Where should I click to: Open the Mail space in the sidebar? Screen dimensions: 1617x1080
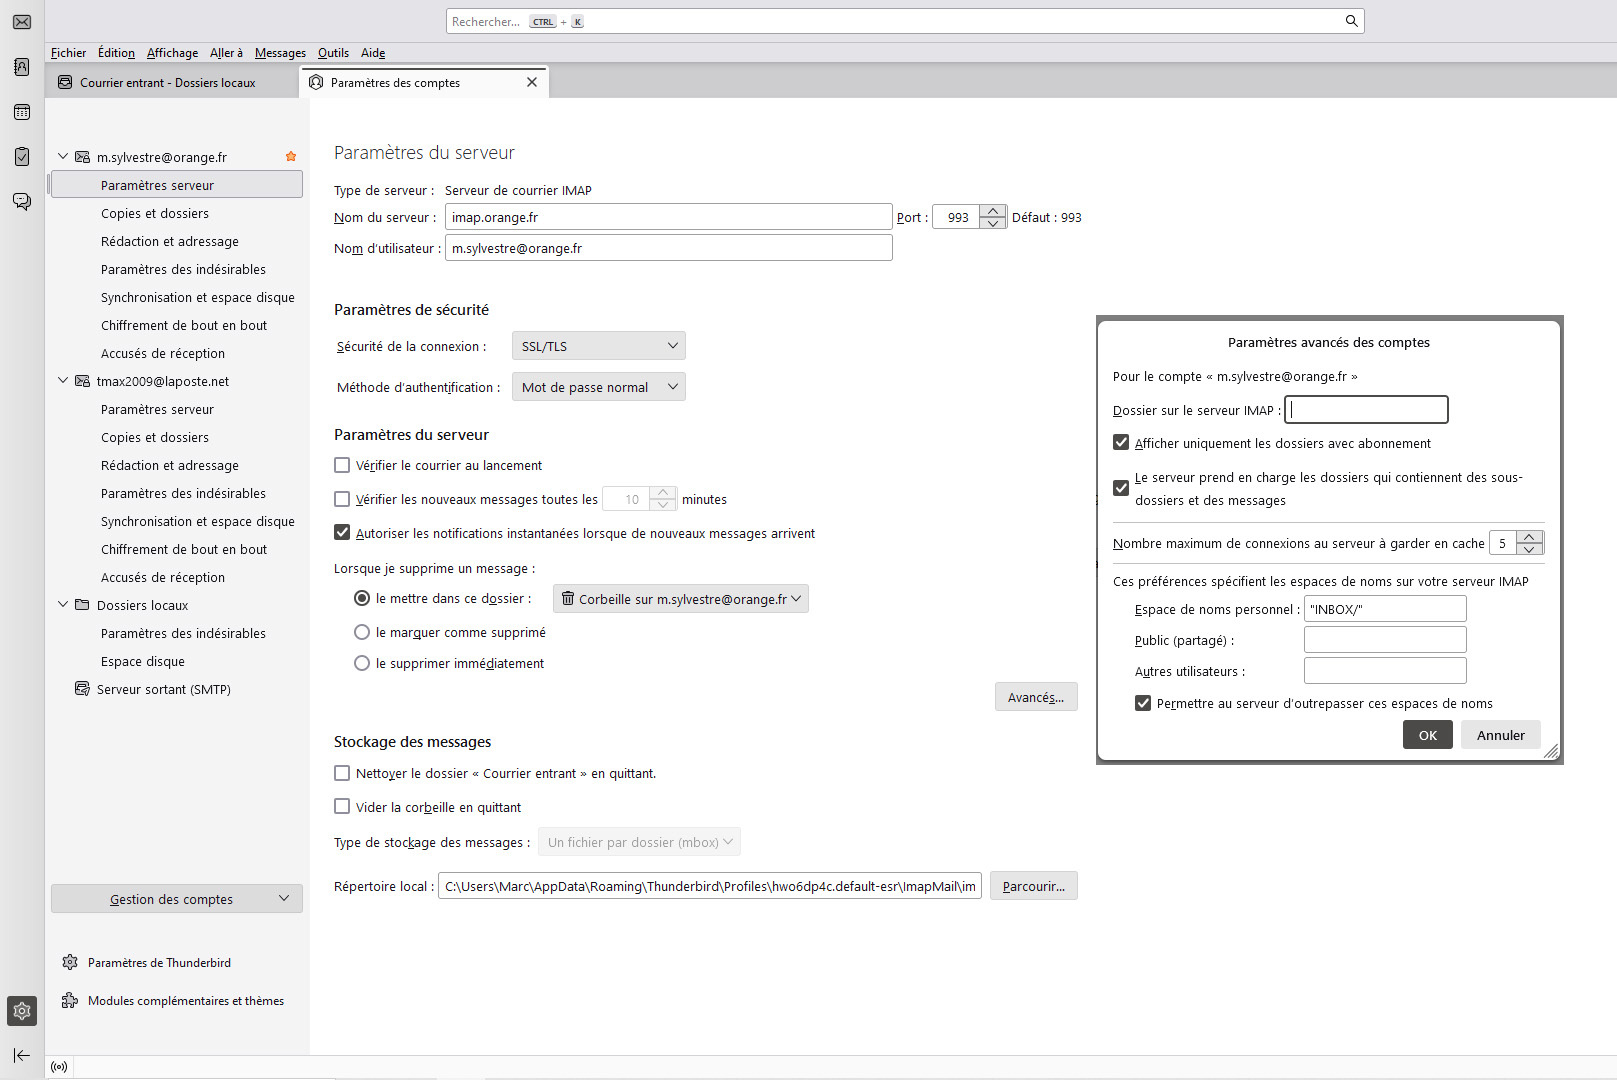[22, 22]
